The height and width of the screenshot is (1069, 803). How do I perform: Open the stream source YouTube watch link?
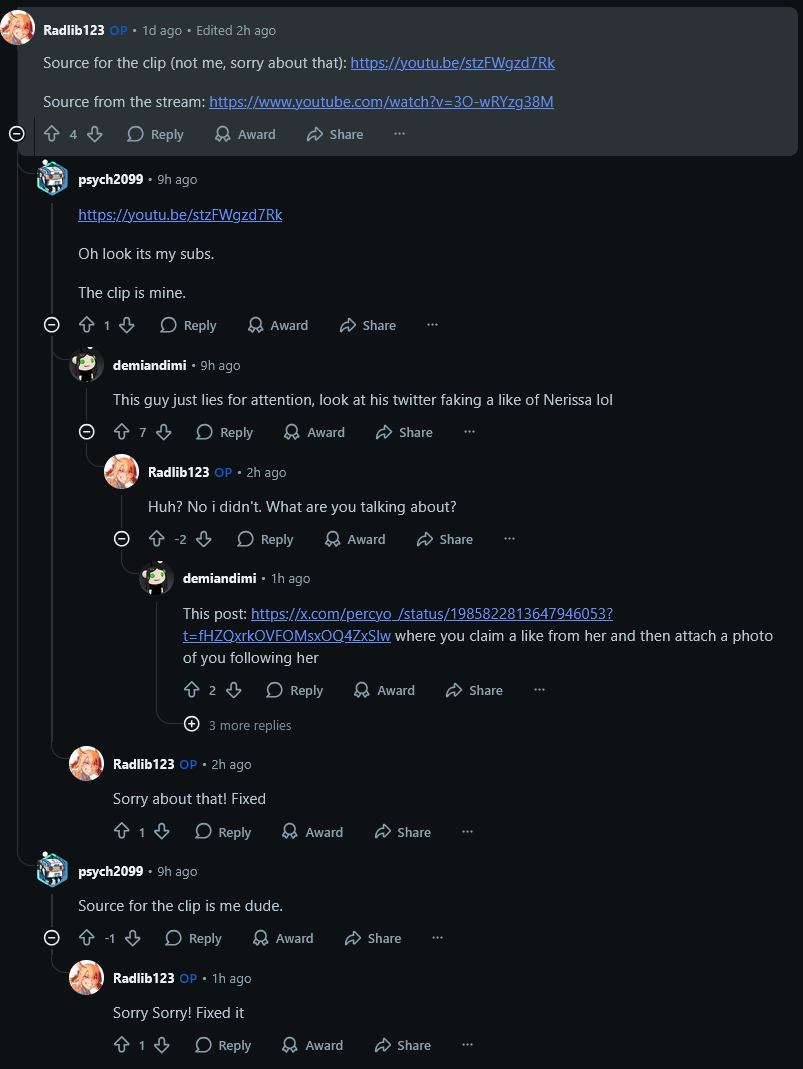pyautogui.click(x=381, y=102)
